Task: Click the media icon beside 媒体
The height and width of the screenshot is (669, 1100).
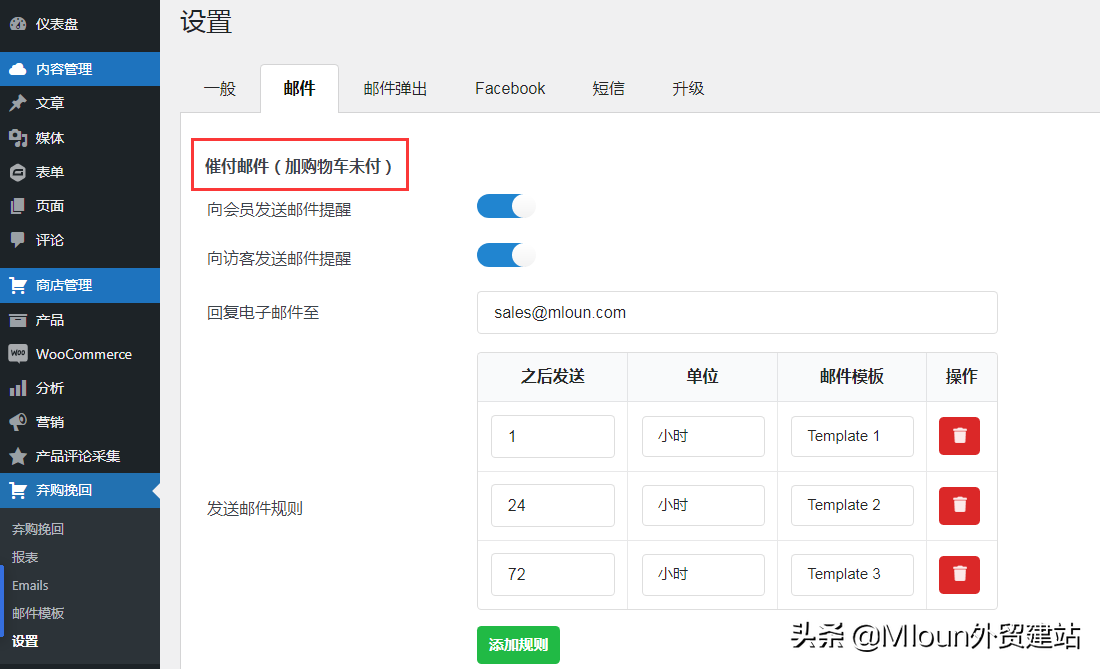Action: 18,137
